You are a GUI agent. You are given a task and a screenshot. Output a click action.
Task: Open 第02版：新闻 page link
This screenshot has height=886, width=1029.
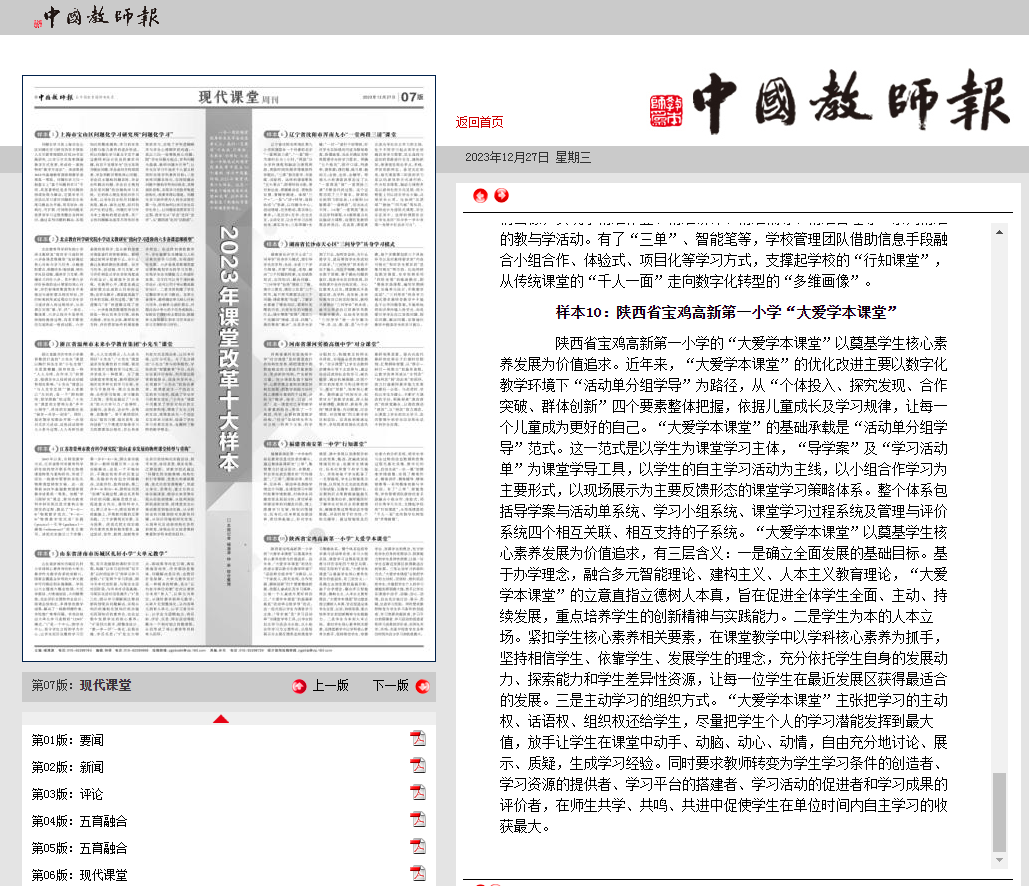tap(68, 767)
